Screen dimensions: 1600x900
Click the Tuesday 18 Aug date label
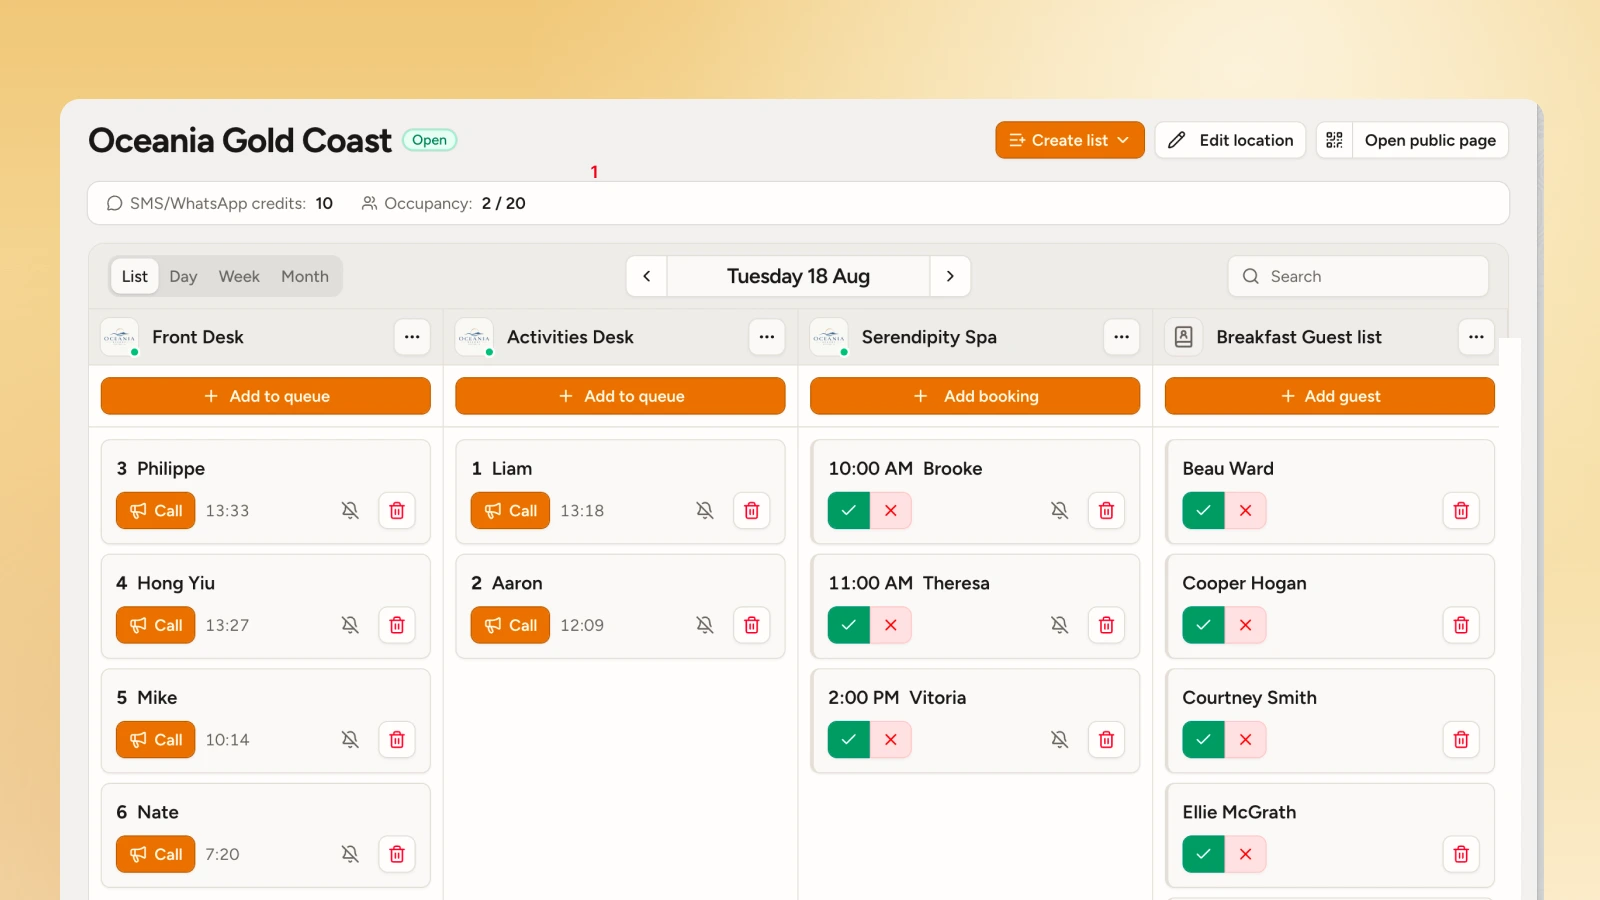[798, 276]
